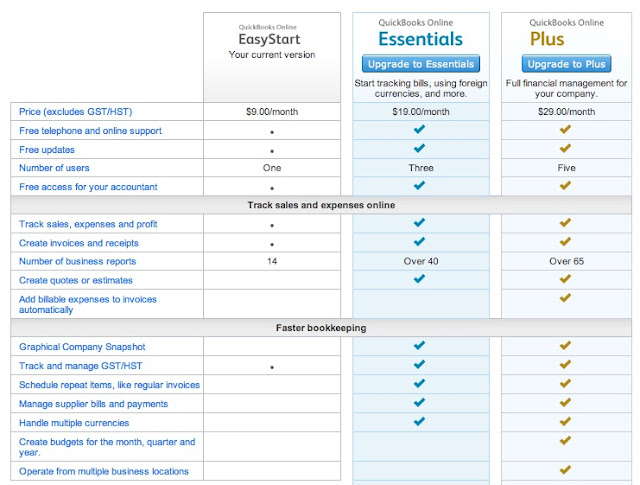640x485 pixels.
Task: Click Essentials checkmark for Handle multiple currencies
Action: point(420,421)
